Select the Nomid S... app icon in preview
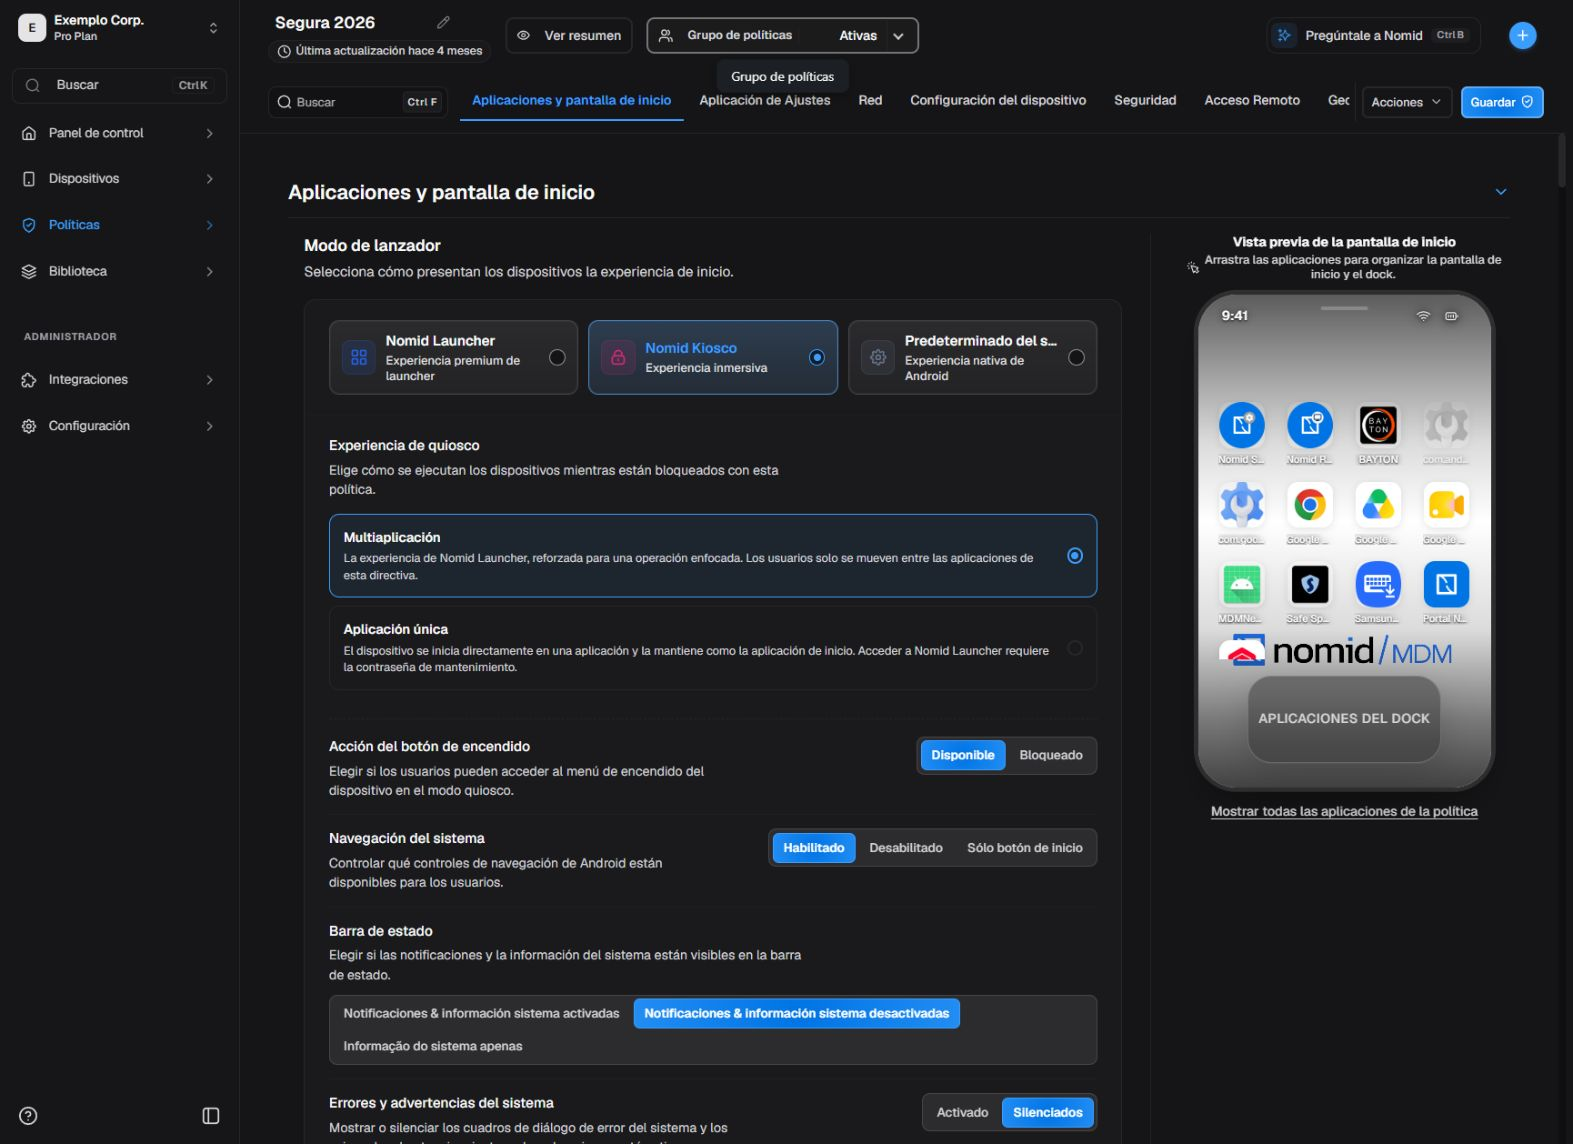Image resolution: width=1573 pixels, height=1144 pixels. [1241, 425]
